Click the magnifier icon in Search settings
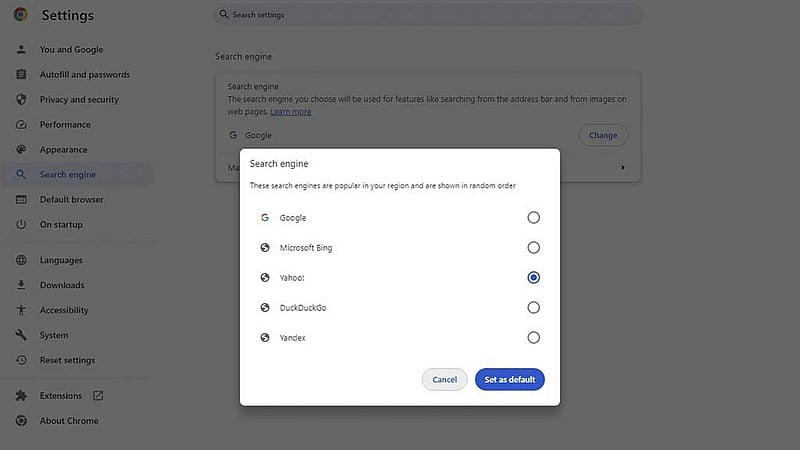 point(223,14)
